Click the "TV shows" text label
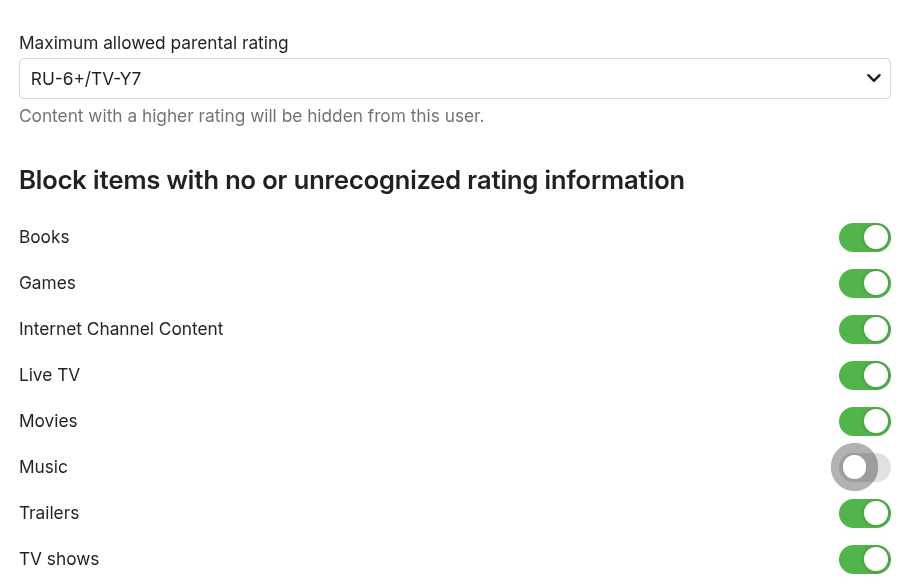921x585 pixels. [x=59, y=559]
